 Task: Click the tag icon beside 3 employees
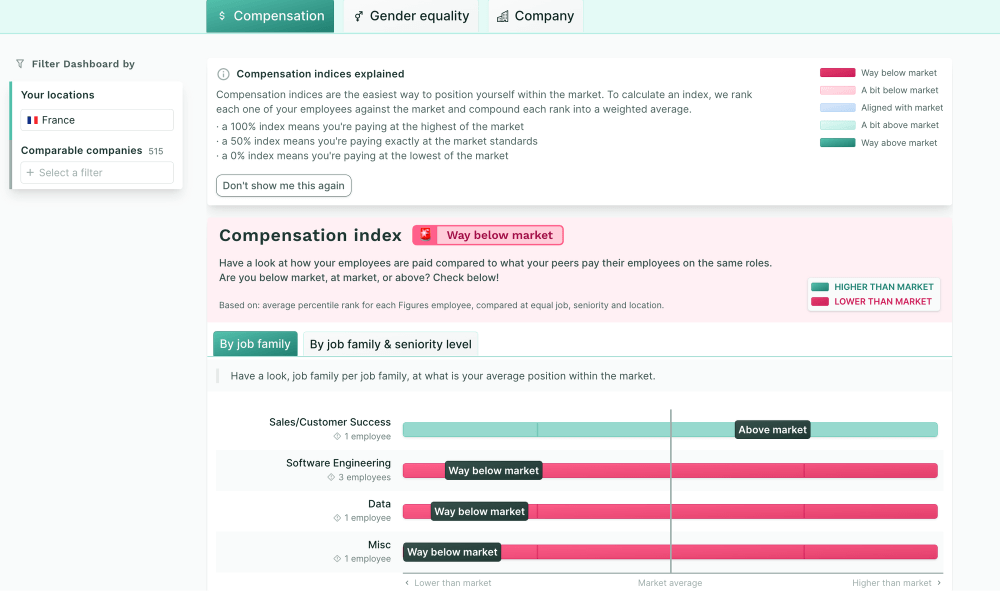pos(331,477)
